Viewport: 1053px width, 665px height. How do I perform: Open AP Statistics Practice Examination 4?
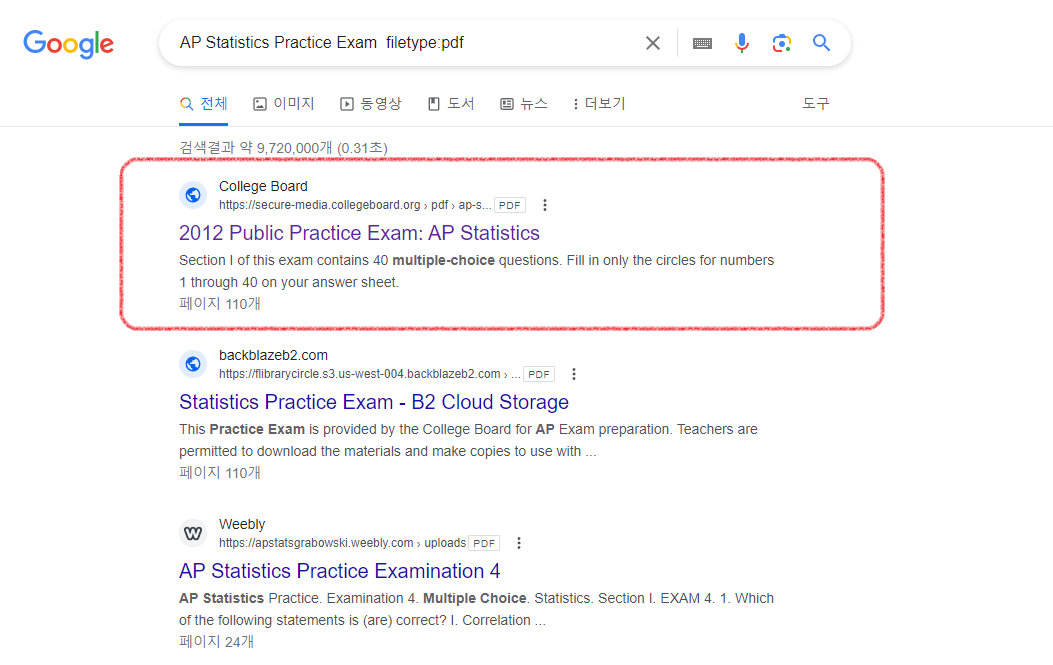coord(340,571)
